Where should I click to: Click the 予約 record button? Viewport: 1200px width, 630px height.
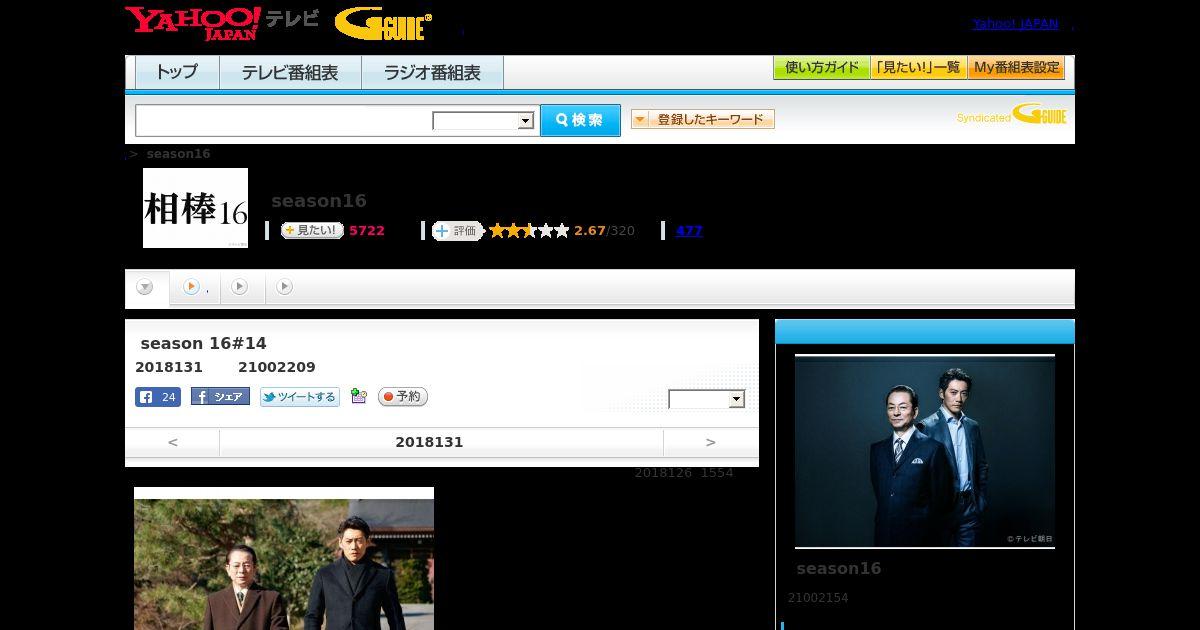point(402,397)
